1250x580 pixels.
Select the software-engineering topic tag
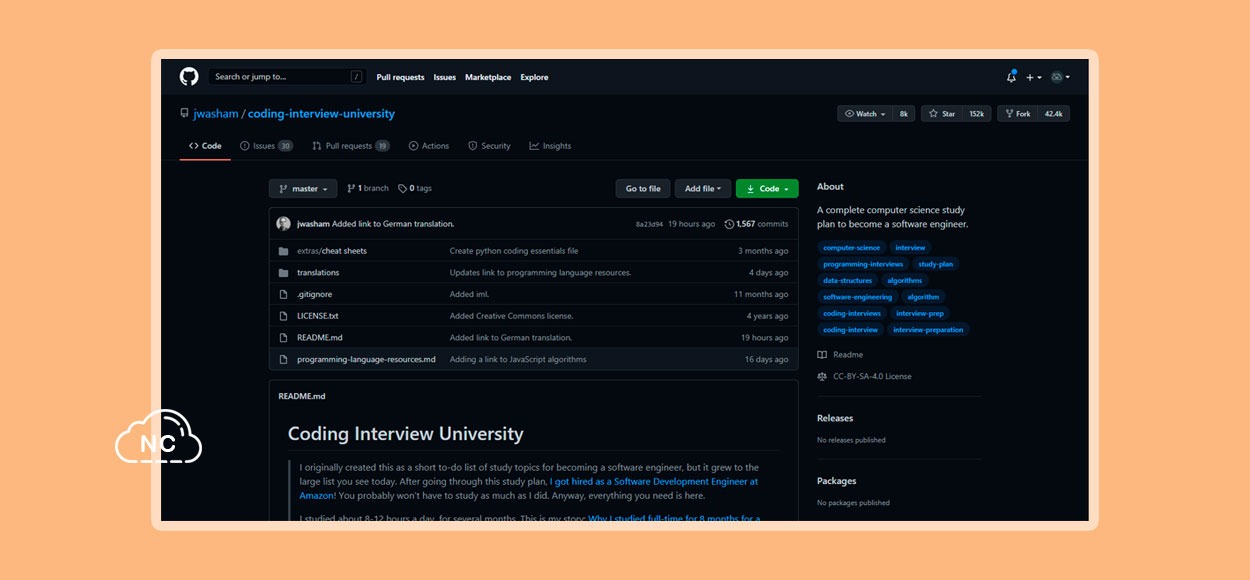(857, 297)
